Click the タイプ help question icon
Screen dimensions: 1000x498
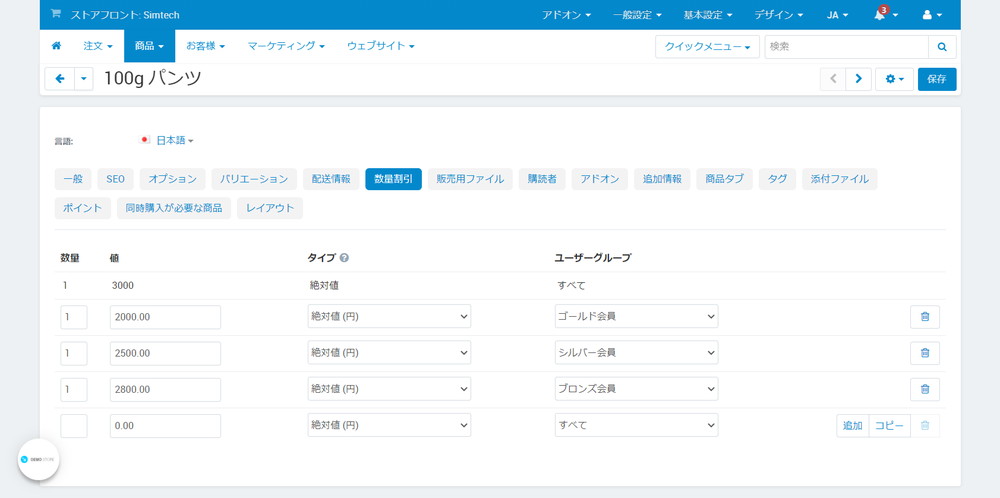coord(344,258)
